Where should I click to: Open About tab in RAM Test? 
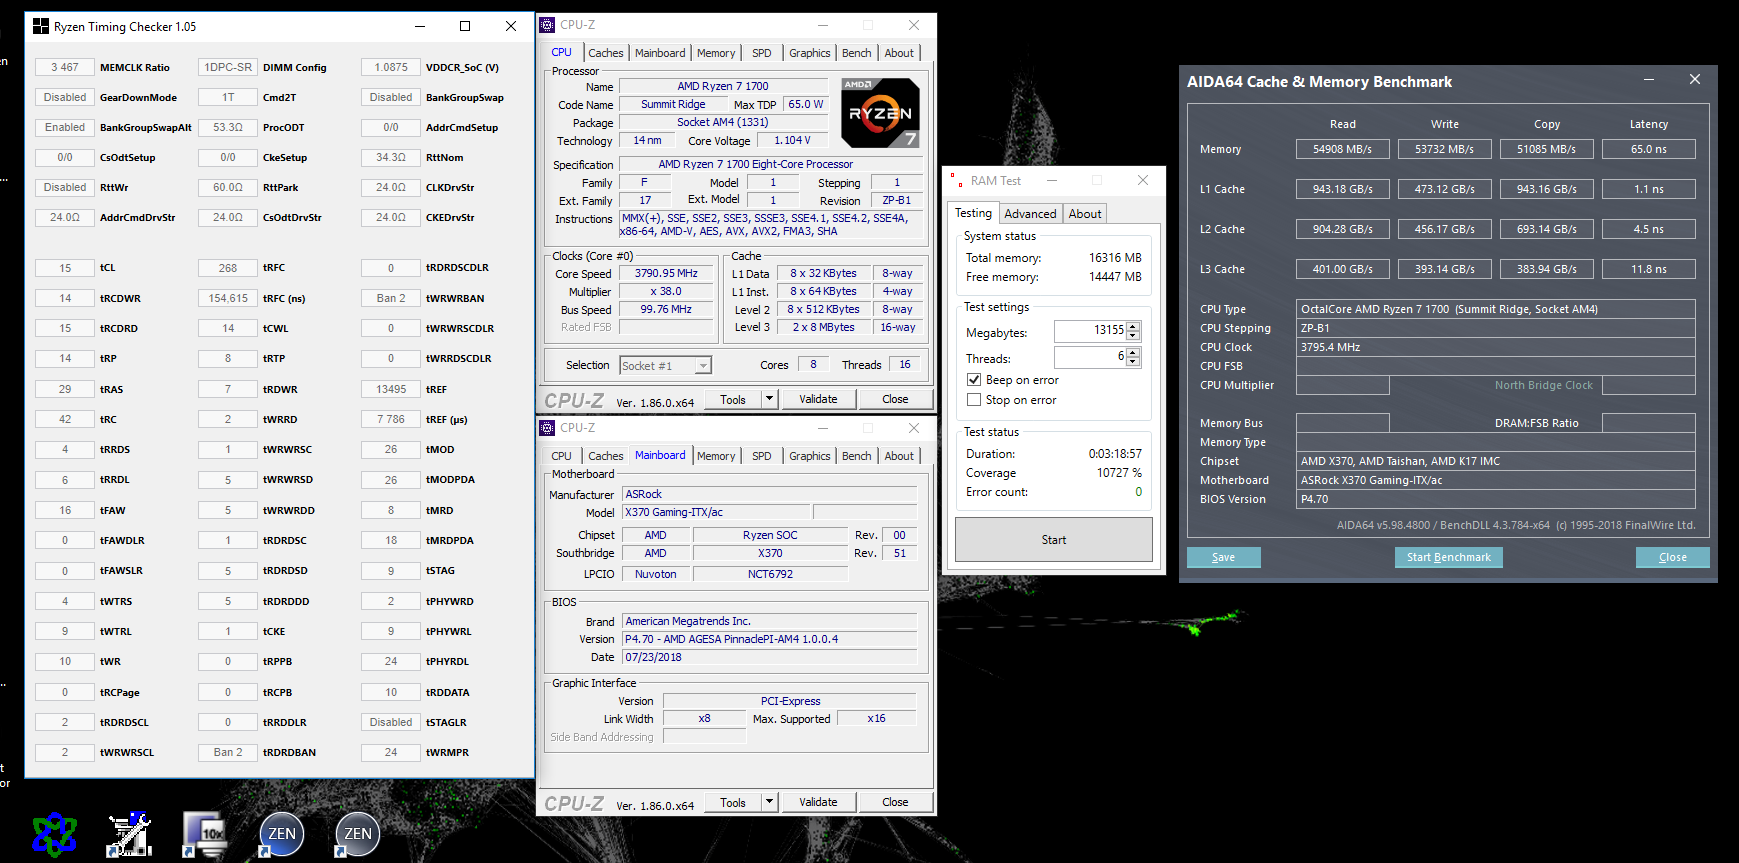point(1085,214)
